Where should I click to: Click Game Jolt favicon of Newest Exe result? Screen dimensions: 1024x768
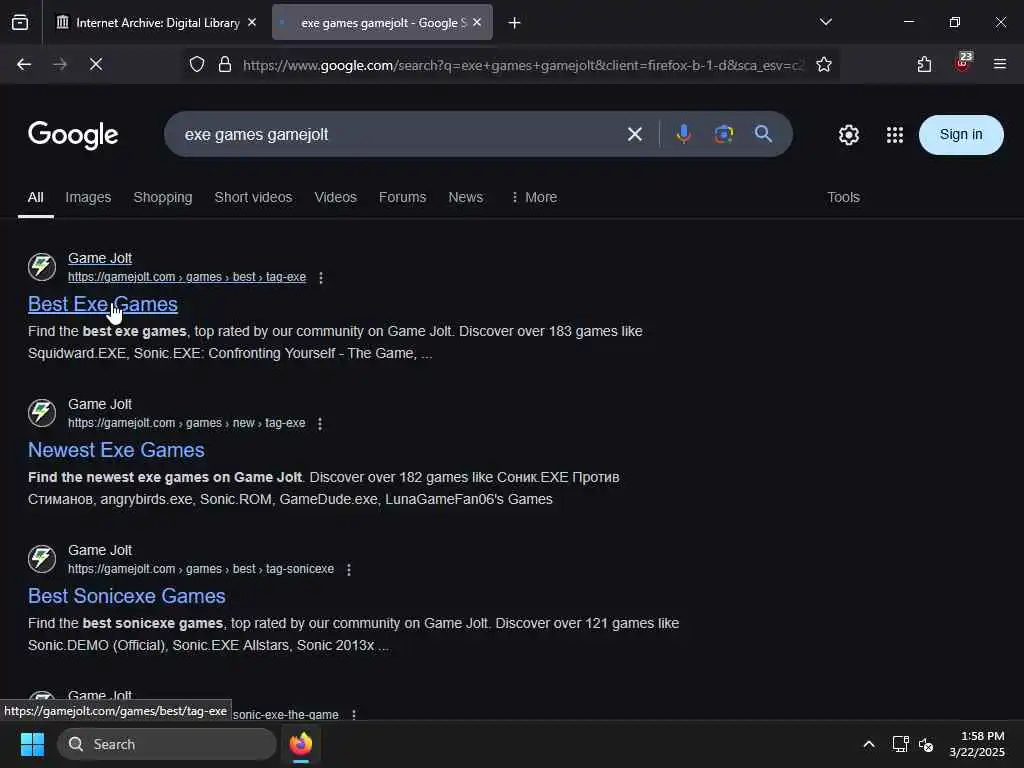(x=42, y=413)
